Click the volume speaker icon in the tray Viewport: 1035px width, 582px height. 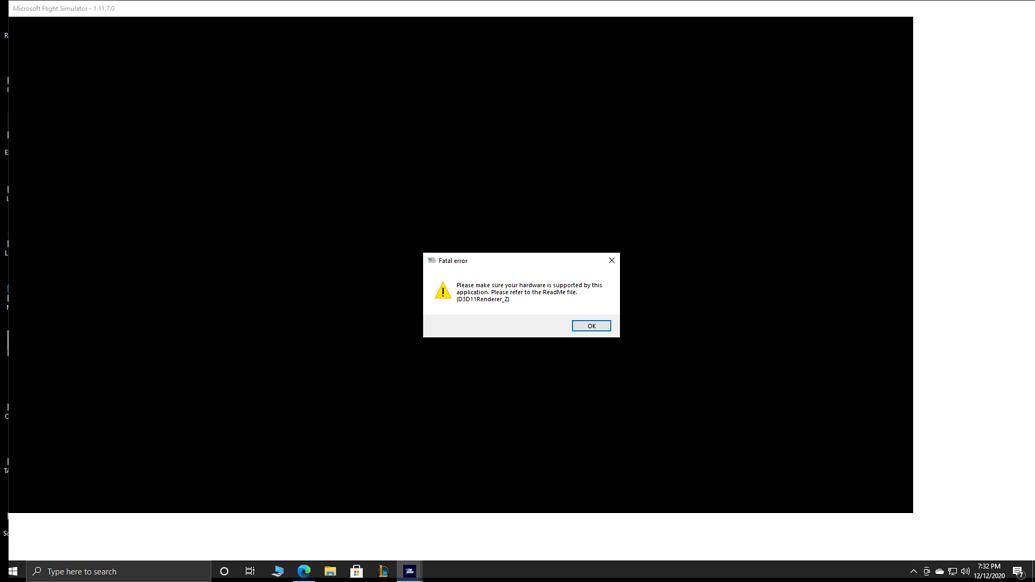coord(966,572)
